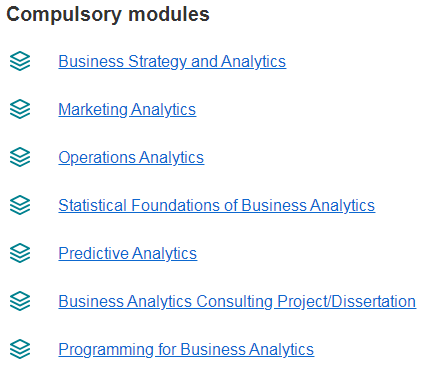This screenshot has height=375, width=431.
Task: Open the Marketing Analytics module link
Action: point(127,110)
